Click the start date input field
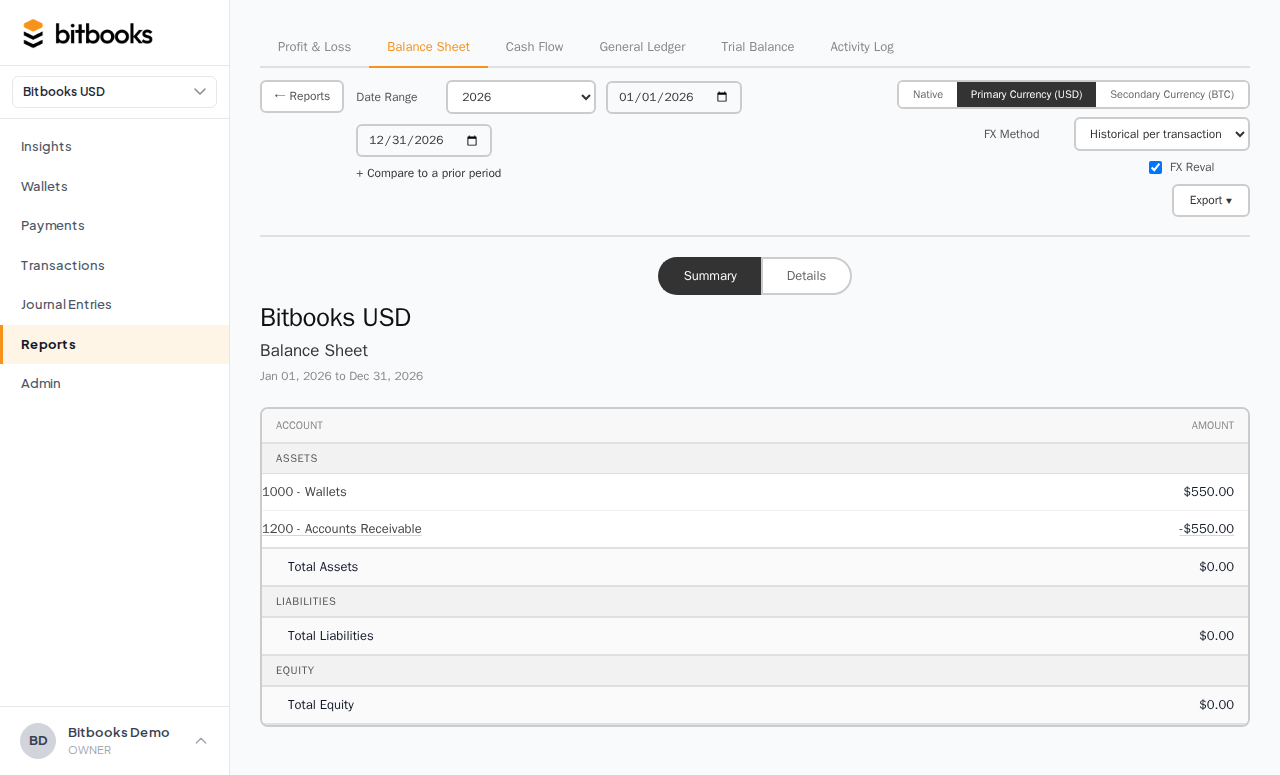1280x775 pixels. point(674,97)
